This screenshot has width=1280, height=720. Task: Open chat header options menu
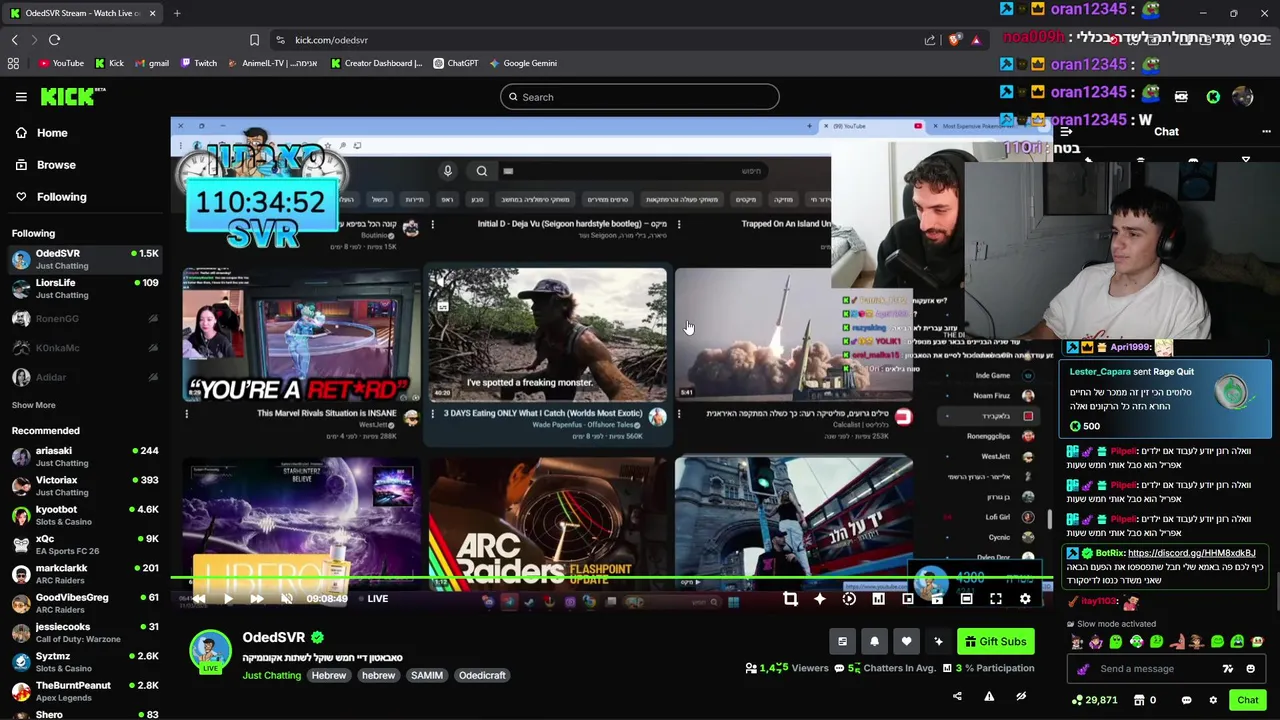(1266, 131)
